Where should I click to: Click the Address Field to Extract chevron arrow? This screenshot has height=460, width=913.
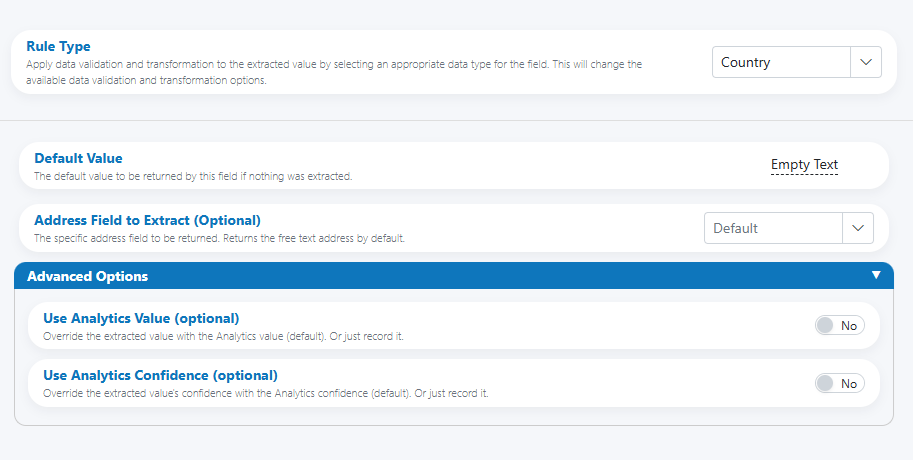coord(858,228)
